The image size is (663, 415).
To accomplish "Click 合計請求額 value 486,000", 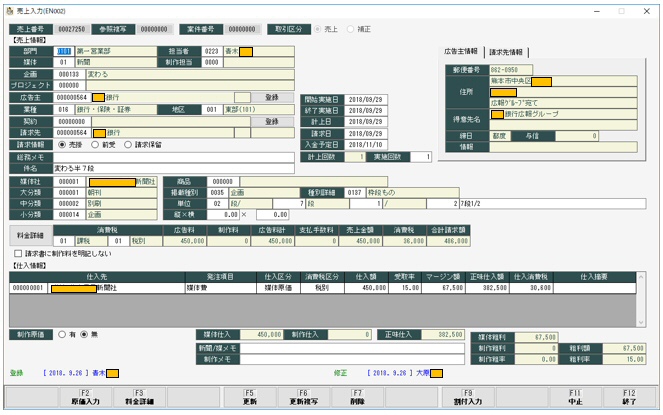I will coord(449,241).
